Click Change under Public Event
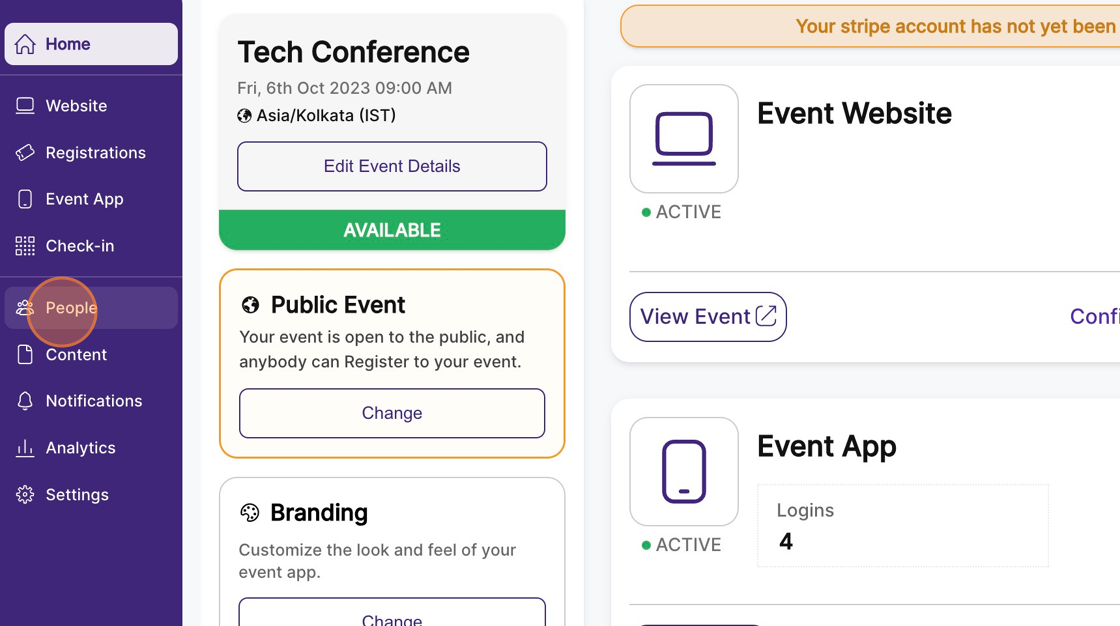The image size is (1120, 626). click(x=392, y=413)
